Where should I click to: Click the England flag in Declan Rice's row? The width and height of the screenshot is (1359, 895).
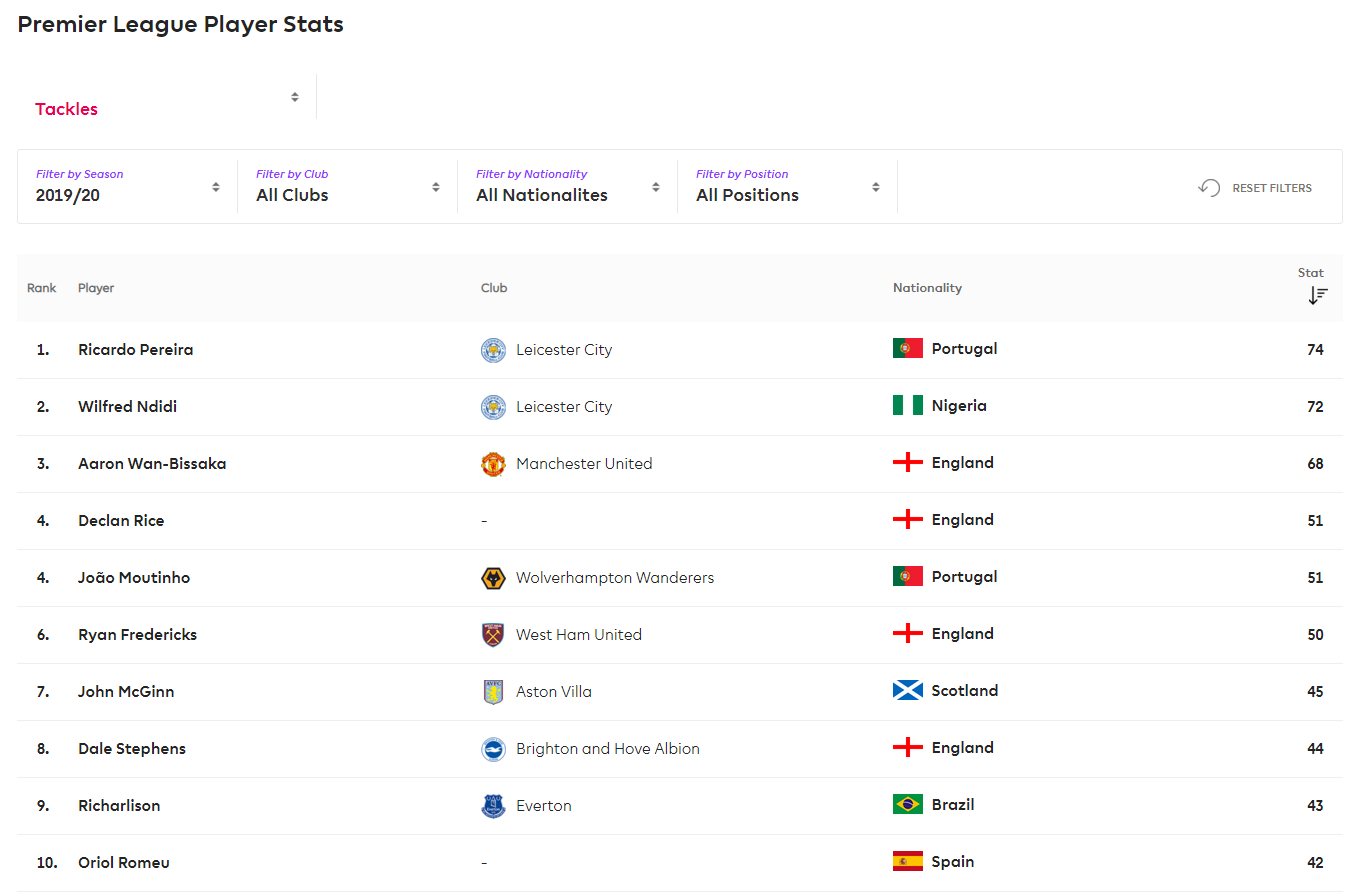tap(908, 519)
